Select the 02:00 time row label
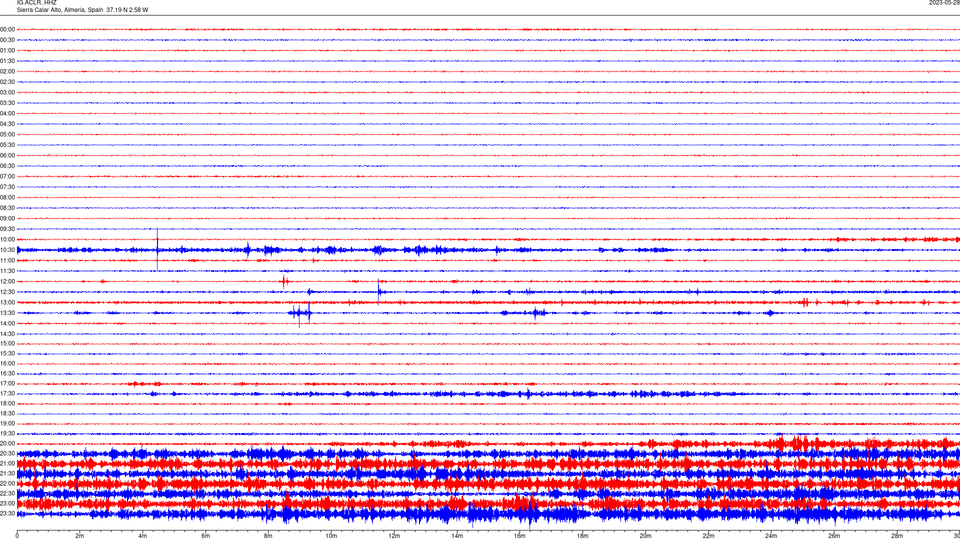This screenshot has width=960, height=540. click(x=7, y=71)
